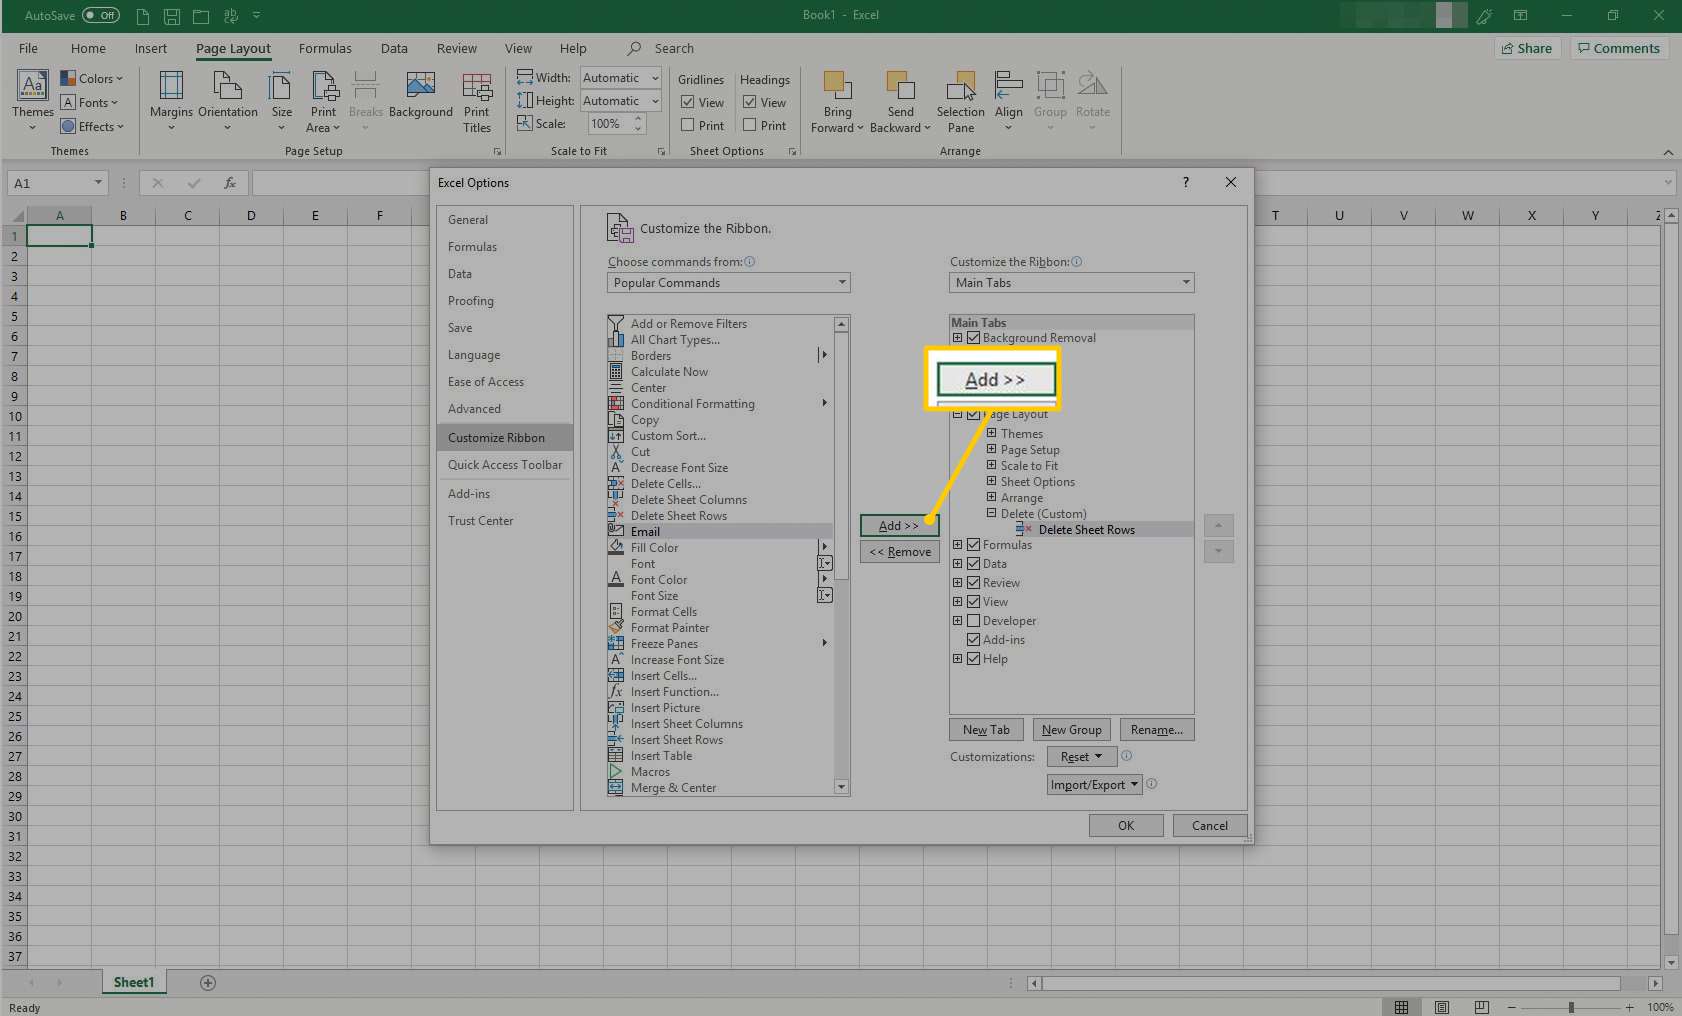
Task: Click the Normal view icon in status bar
Action: 1402,1007
